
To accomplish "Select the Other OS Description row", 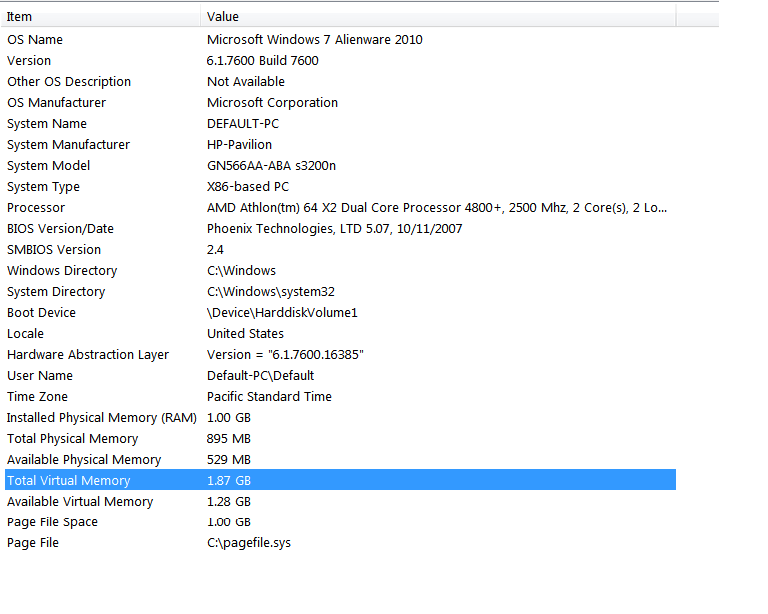I will point(69,82).
